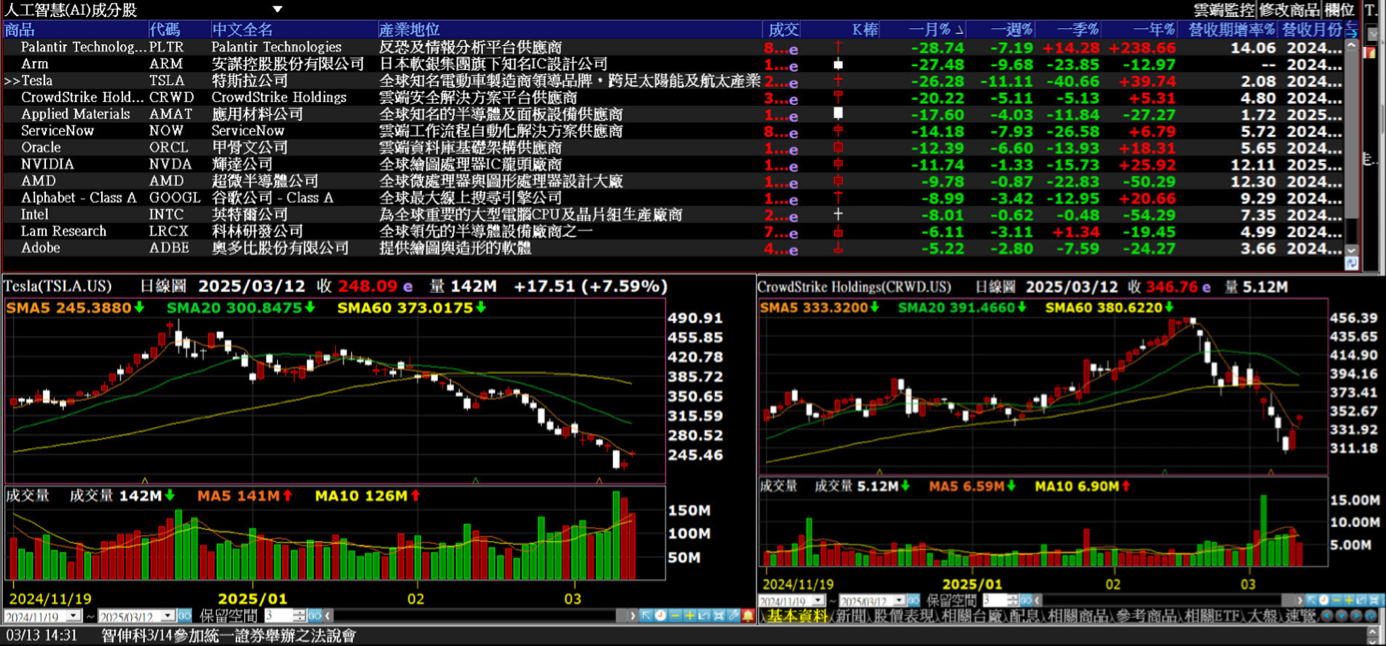This screenshot has height=646, width=1386.
Task: Select the Applied Materials row
Action: (672, 114)
